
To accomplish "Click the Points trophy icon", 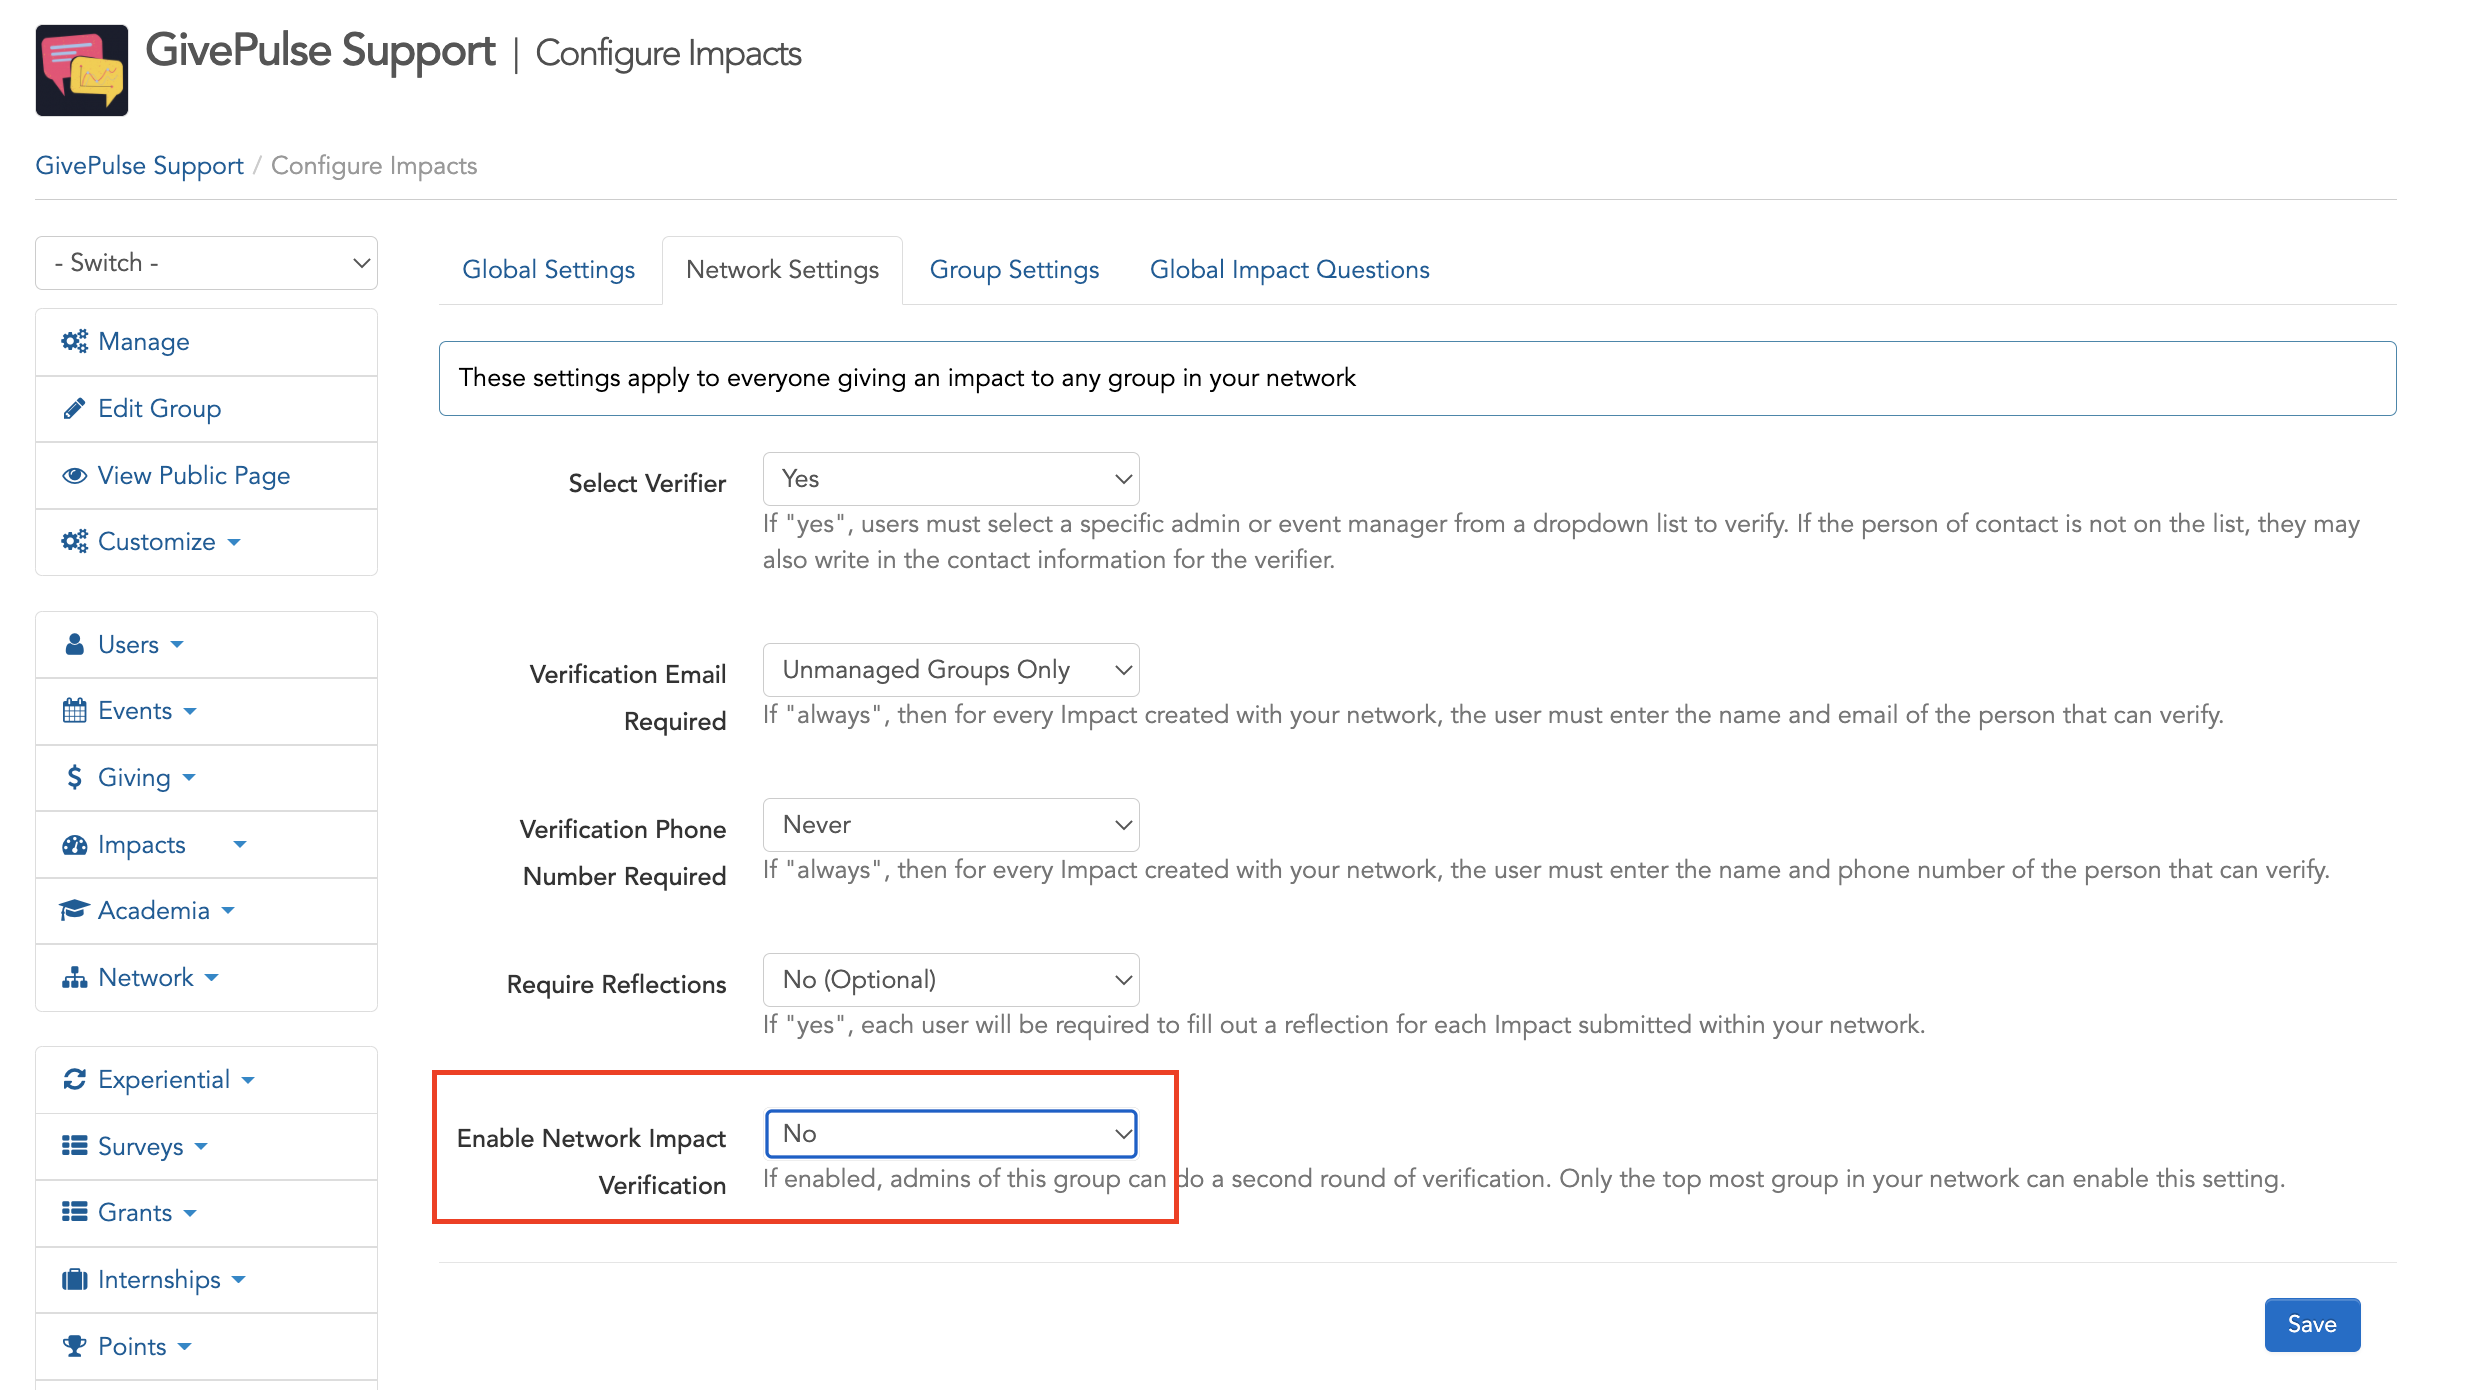I will pyautogui.click(x=74, y=1347).
